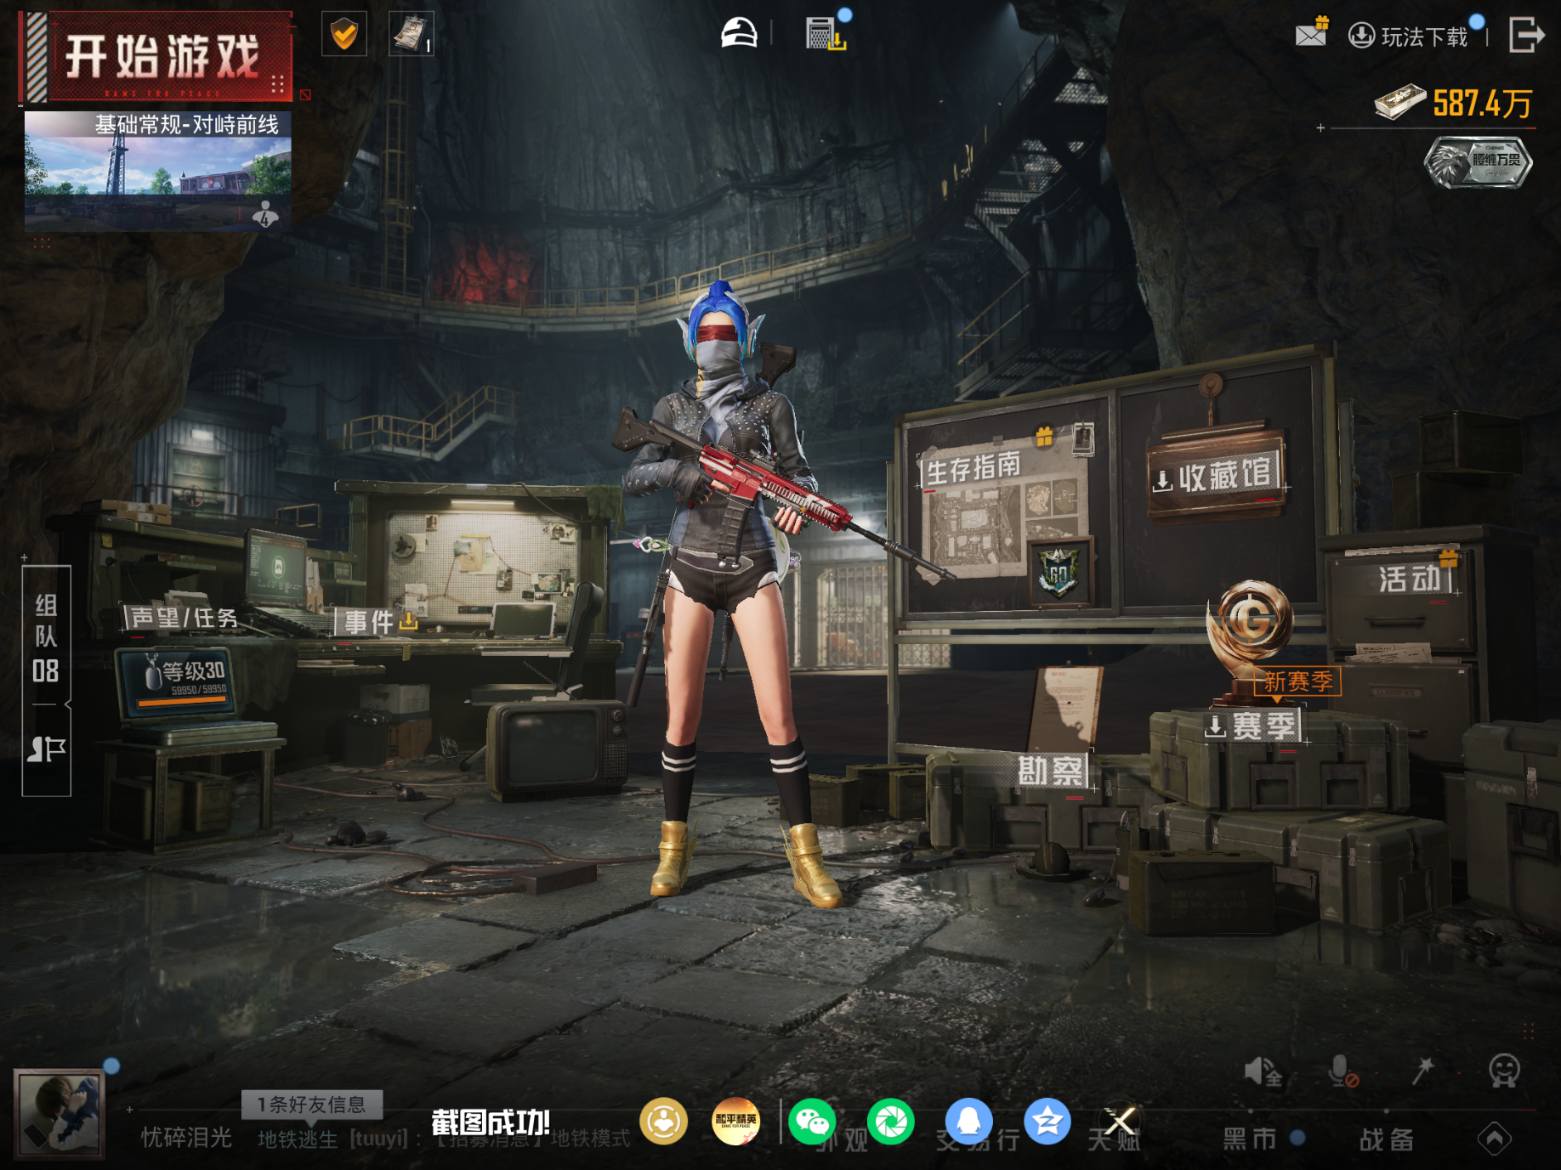1561x1170 pixels.
Task: Select the game mode map thumbnail
Action: click(158, 171)
